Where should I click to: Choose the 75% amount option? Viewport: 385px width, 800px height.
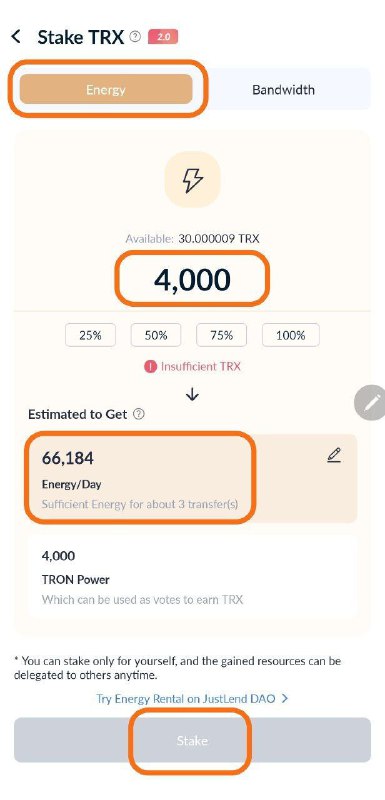pyautogui.click(x=221, y=335)
